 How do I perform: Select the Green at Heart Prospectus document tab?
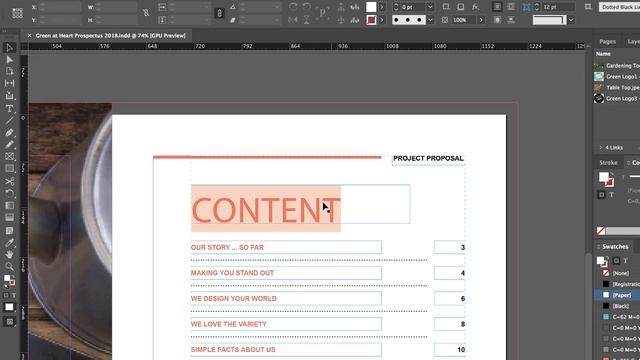110,36
